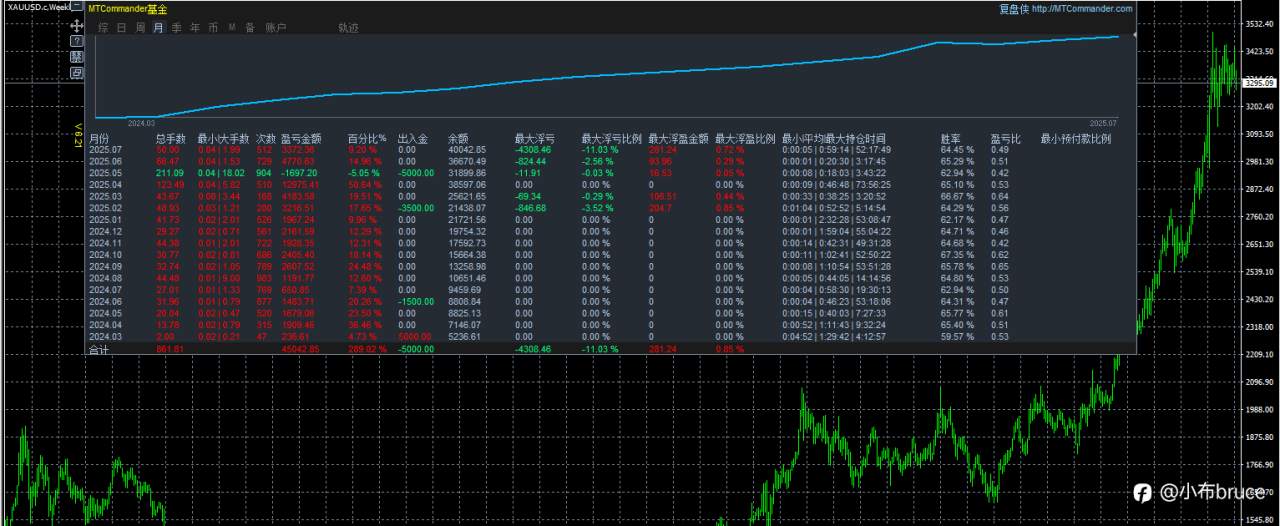This screenshot has height=526, width=1280.
Task: Click the 百分比% column header
Action: click(x=367, y=139)
